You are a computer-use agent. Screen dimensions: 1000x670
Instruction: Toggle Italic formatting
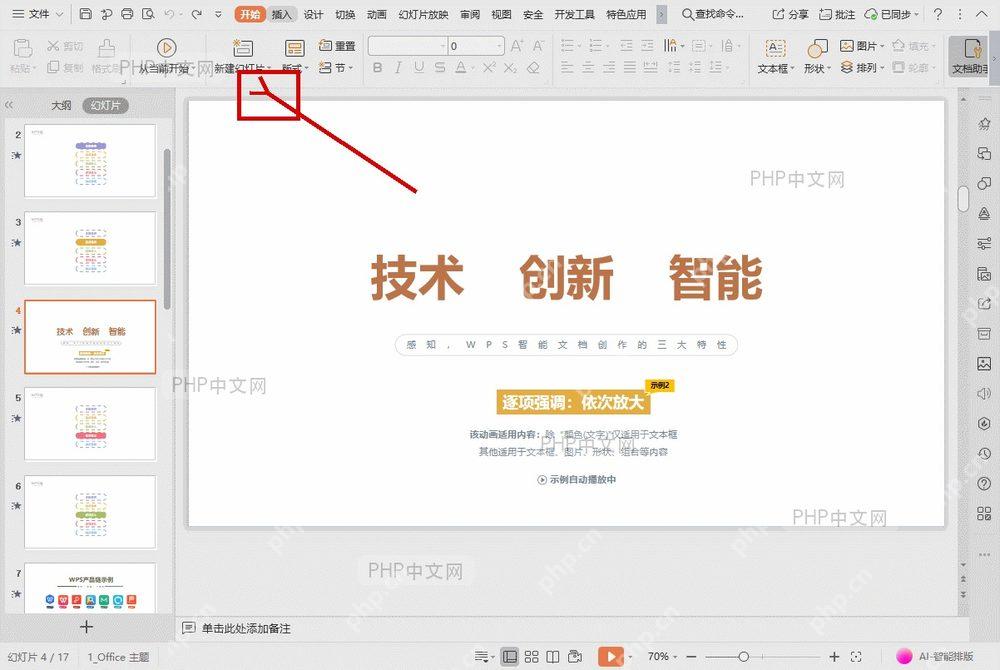(398, 67)
